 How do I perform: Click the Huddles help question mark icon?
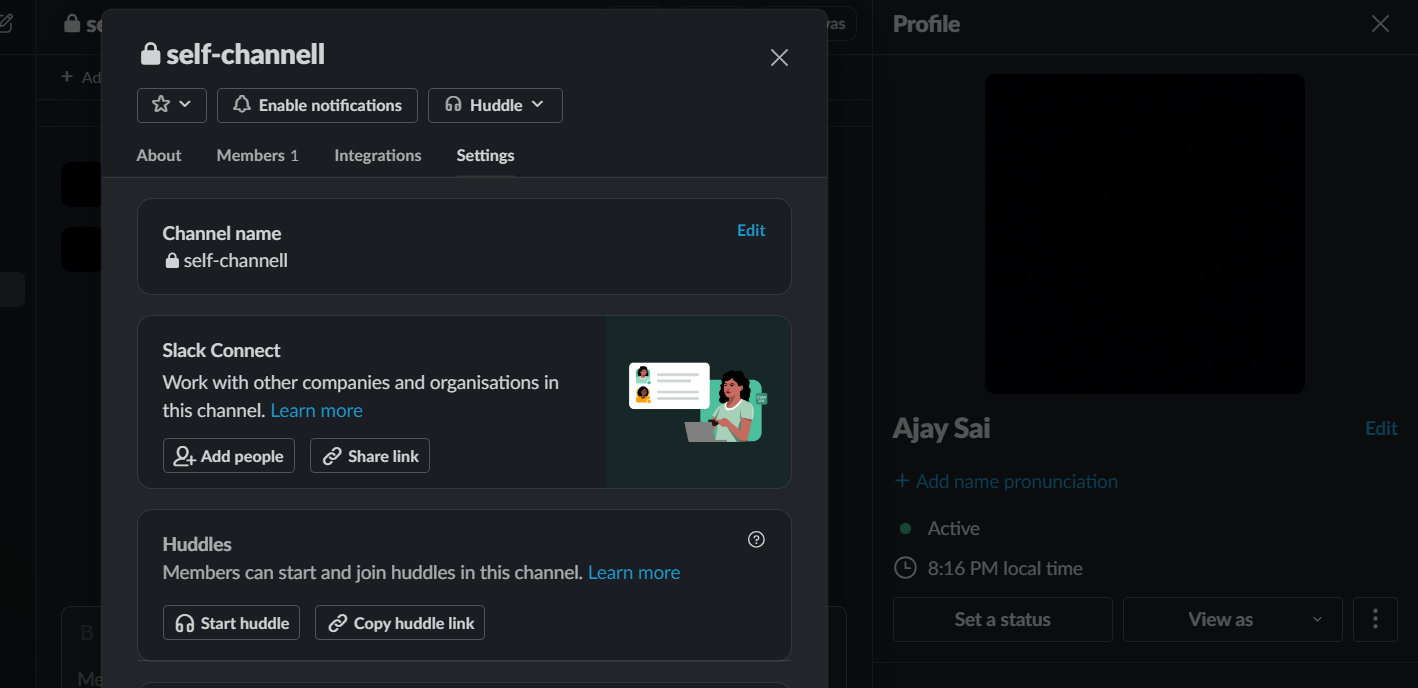click(x=756, y=540)
